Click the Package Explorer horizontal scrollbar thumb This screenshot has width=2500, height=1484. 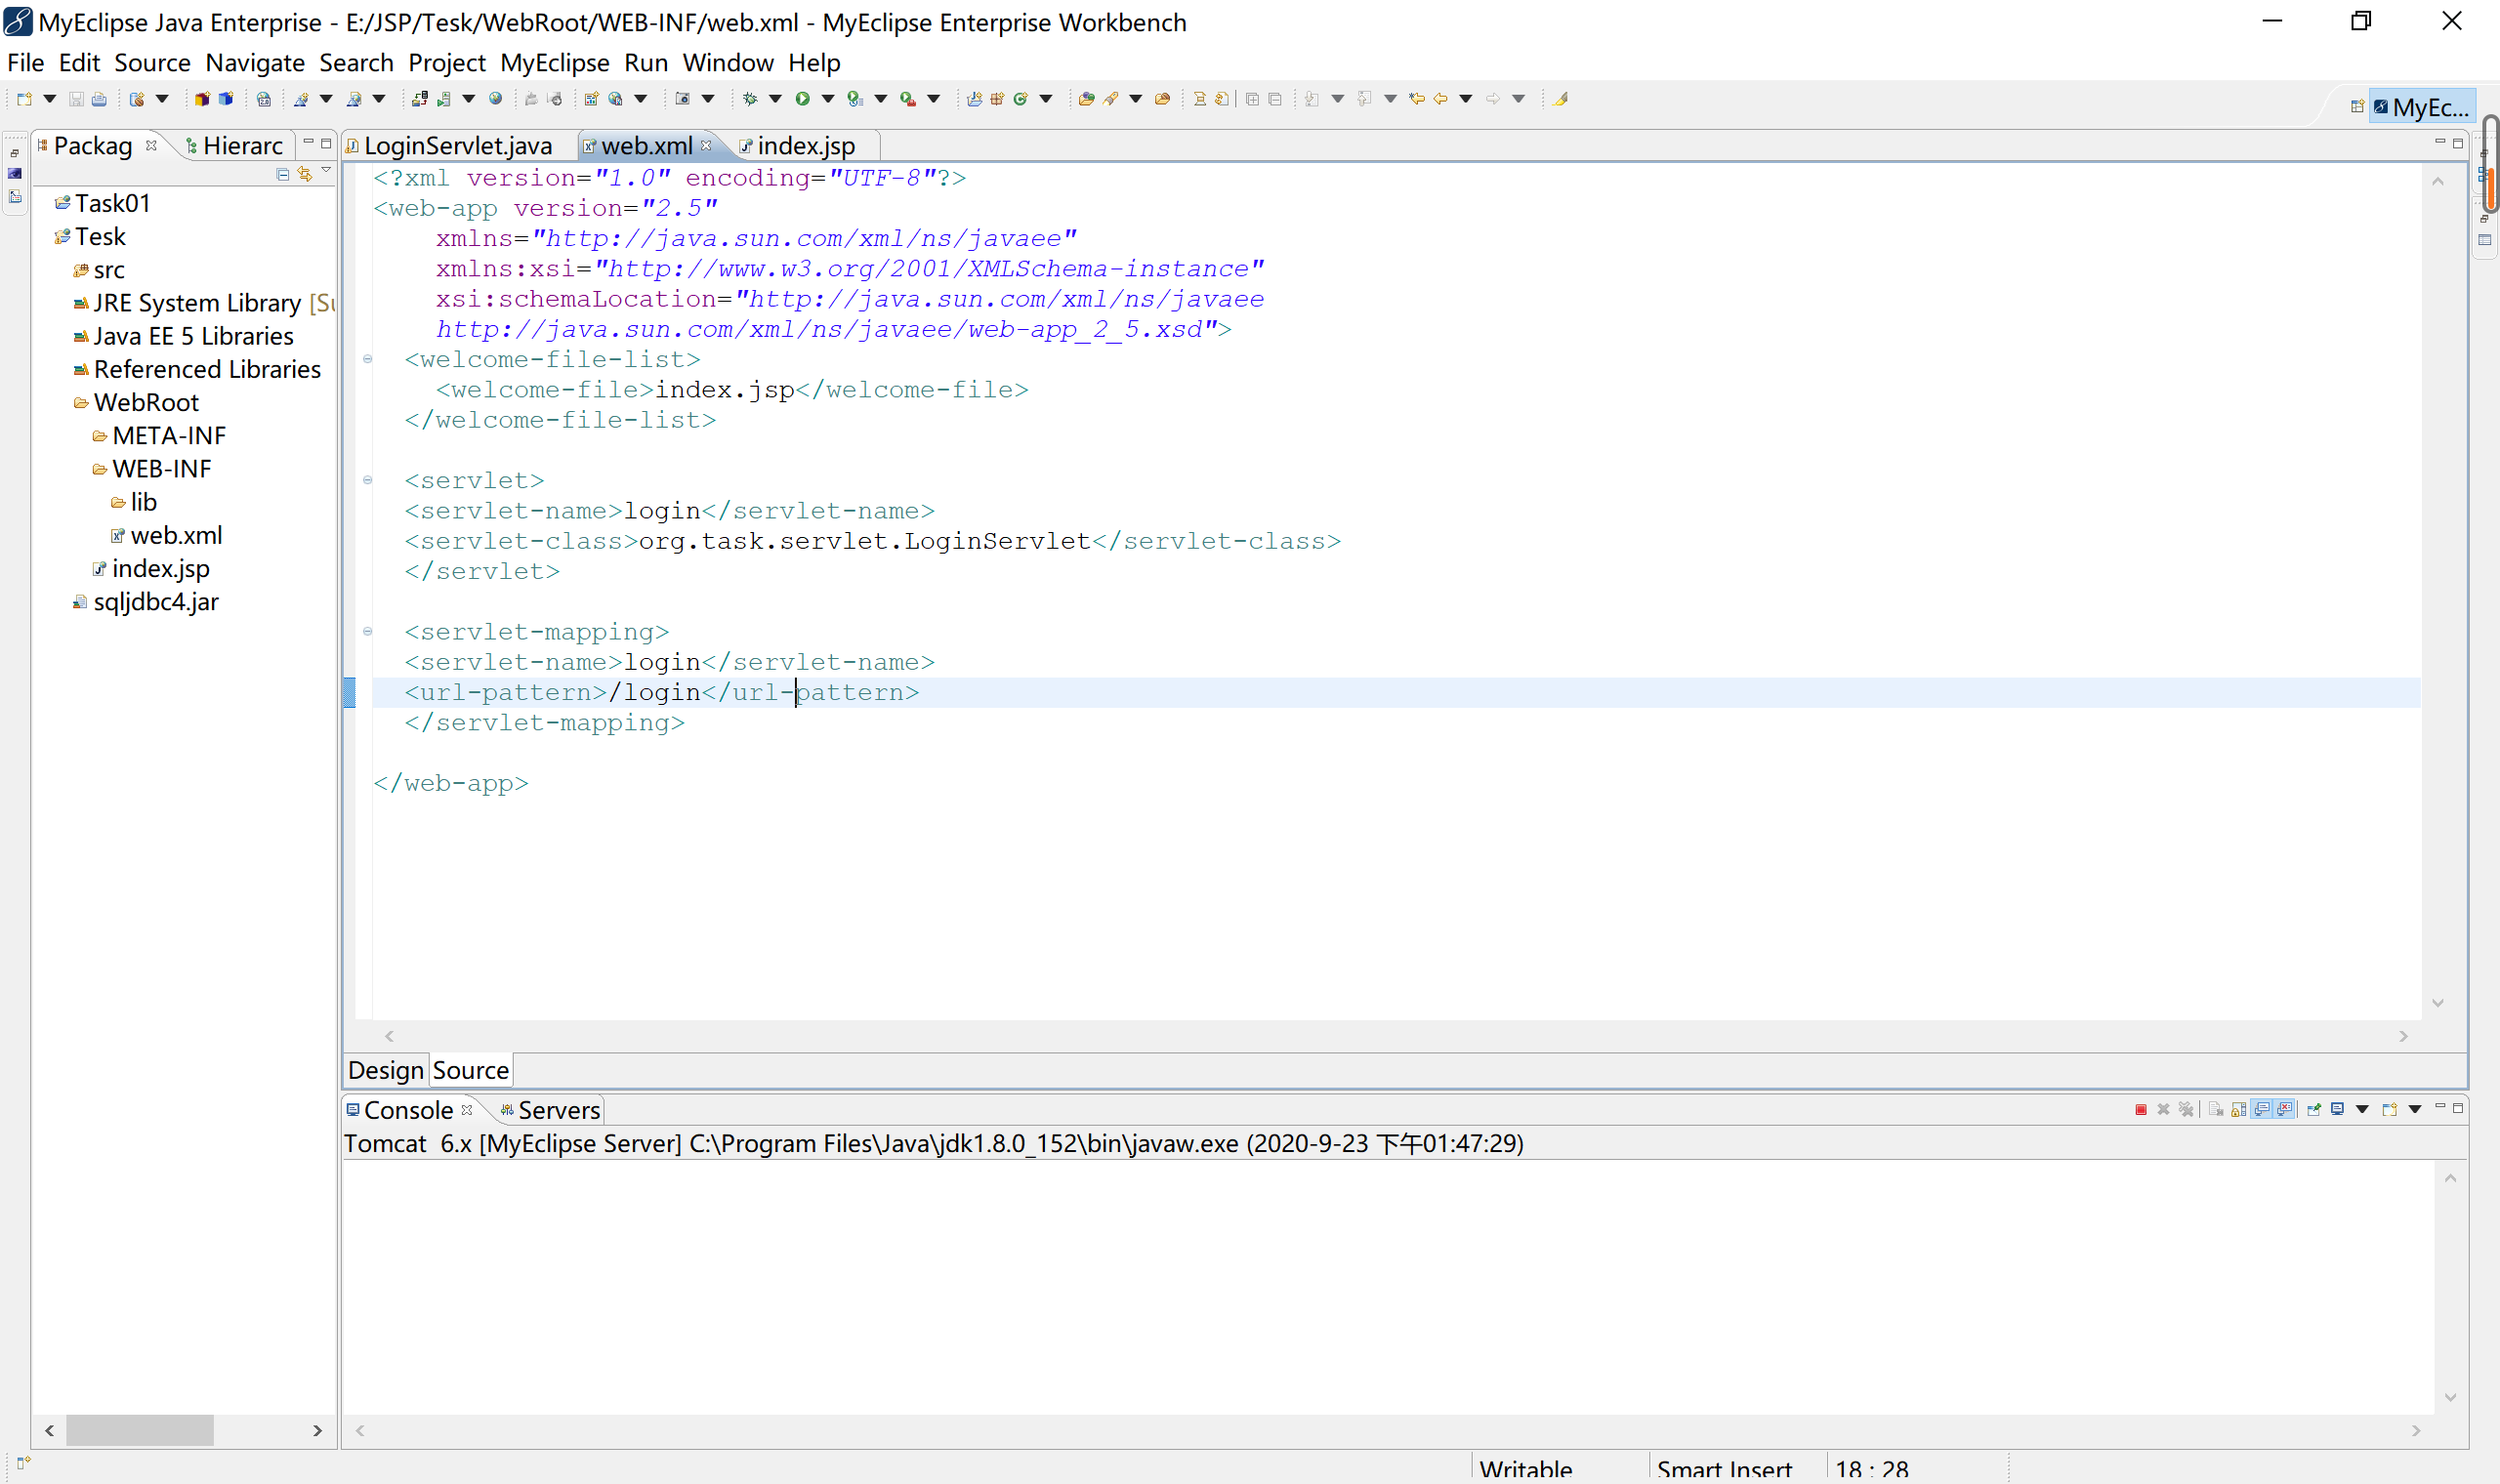139,1430
